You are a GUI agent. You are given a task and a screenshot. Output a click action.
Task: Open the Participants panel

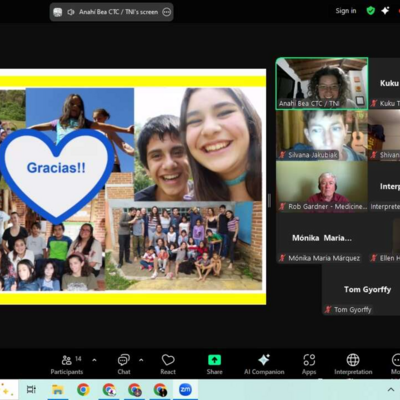[67, 365]
